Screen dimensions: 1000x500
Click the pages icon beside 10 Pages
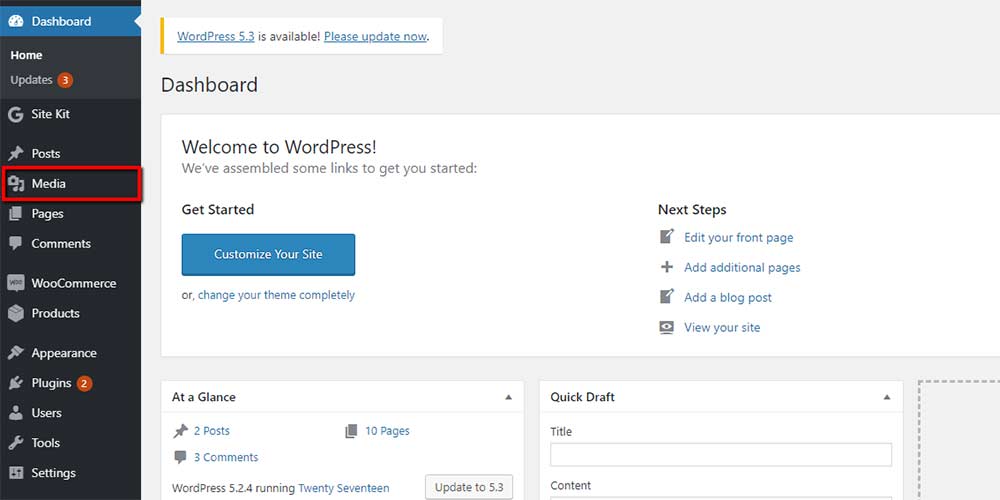point(351,432)
